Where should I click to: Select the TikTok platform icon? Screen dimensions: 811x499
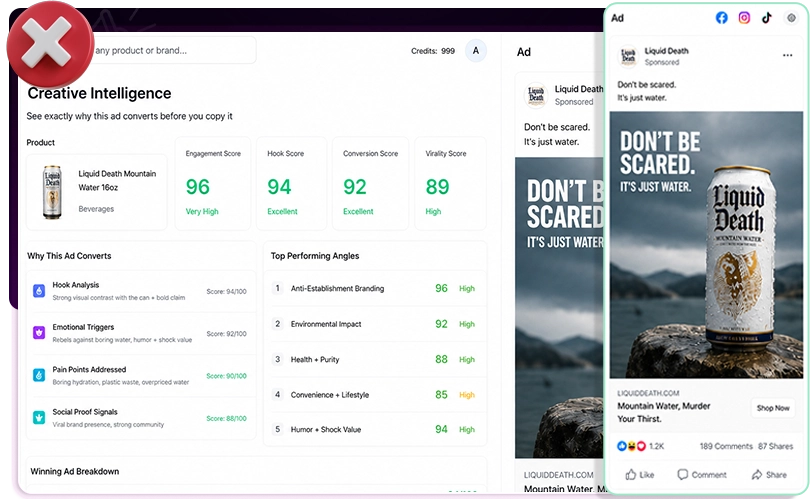pos(767,18)
